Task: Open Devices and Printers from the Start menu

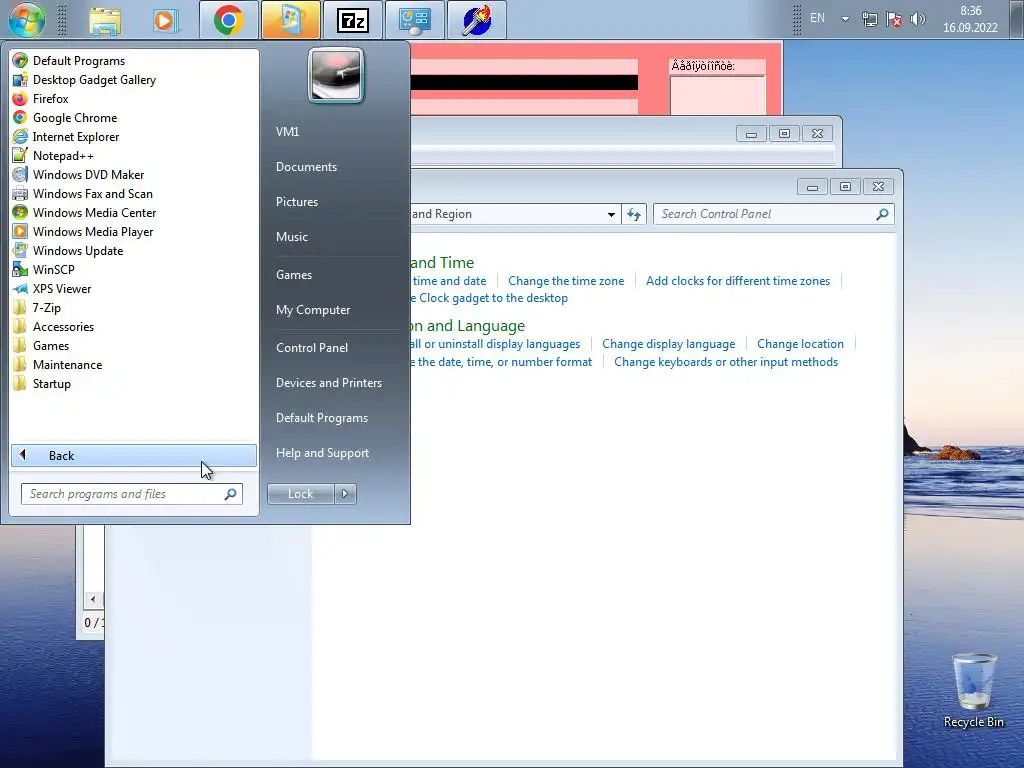Action: click(x=328, y=383)
